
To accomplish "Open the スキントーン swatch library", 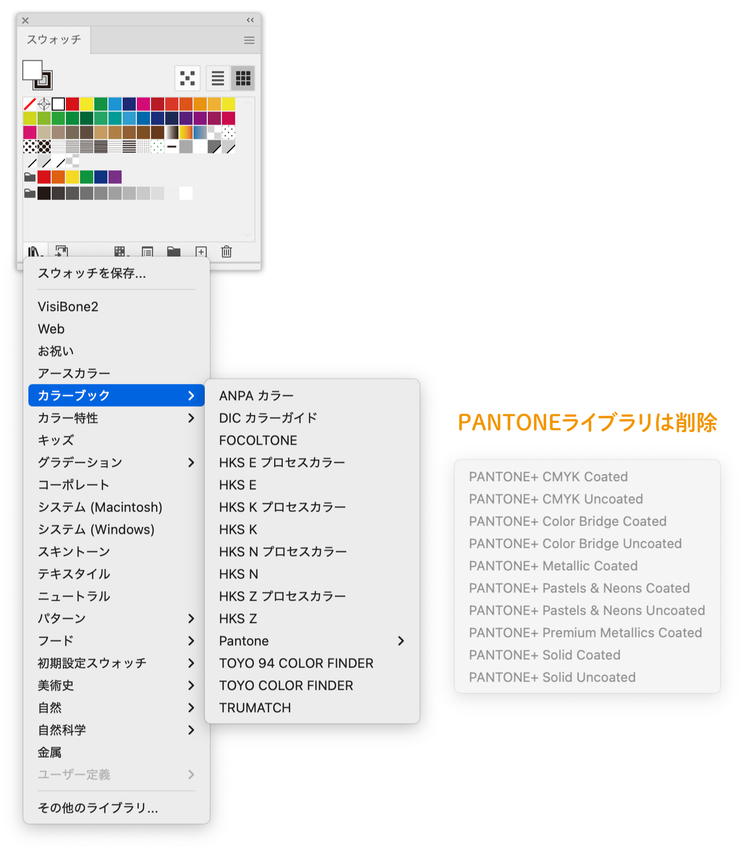I will [x=116, y=551].
